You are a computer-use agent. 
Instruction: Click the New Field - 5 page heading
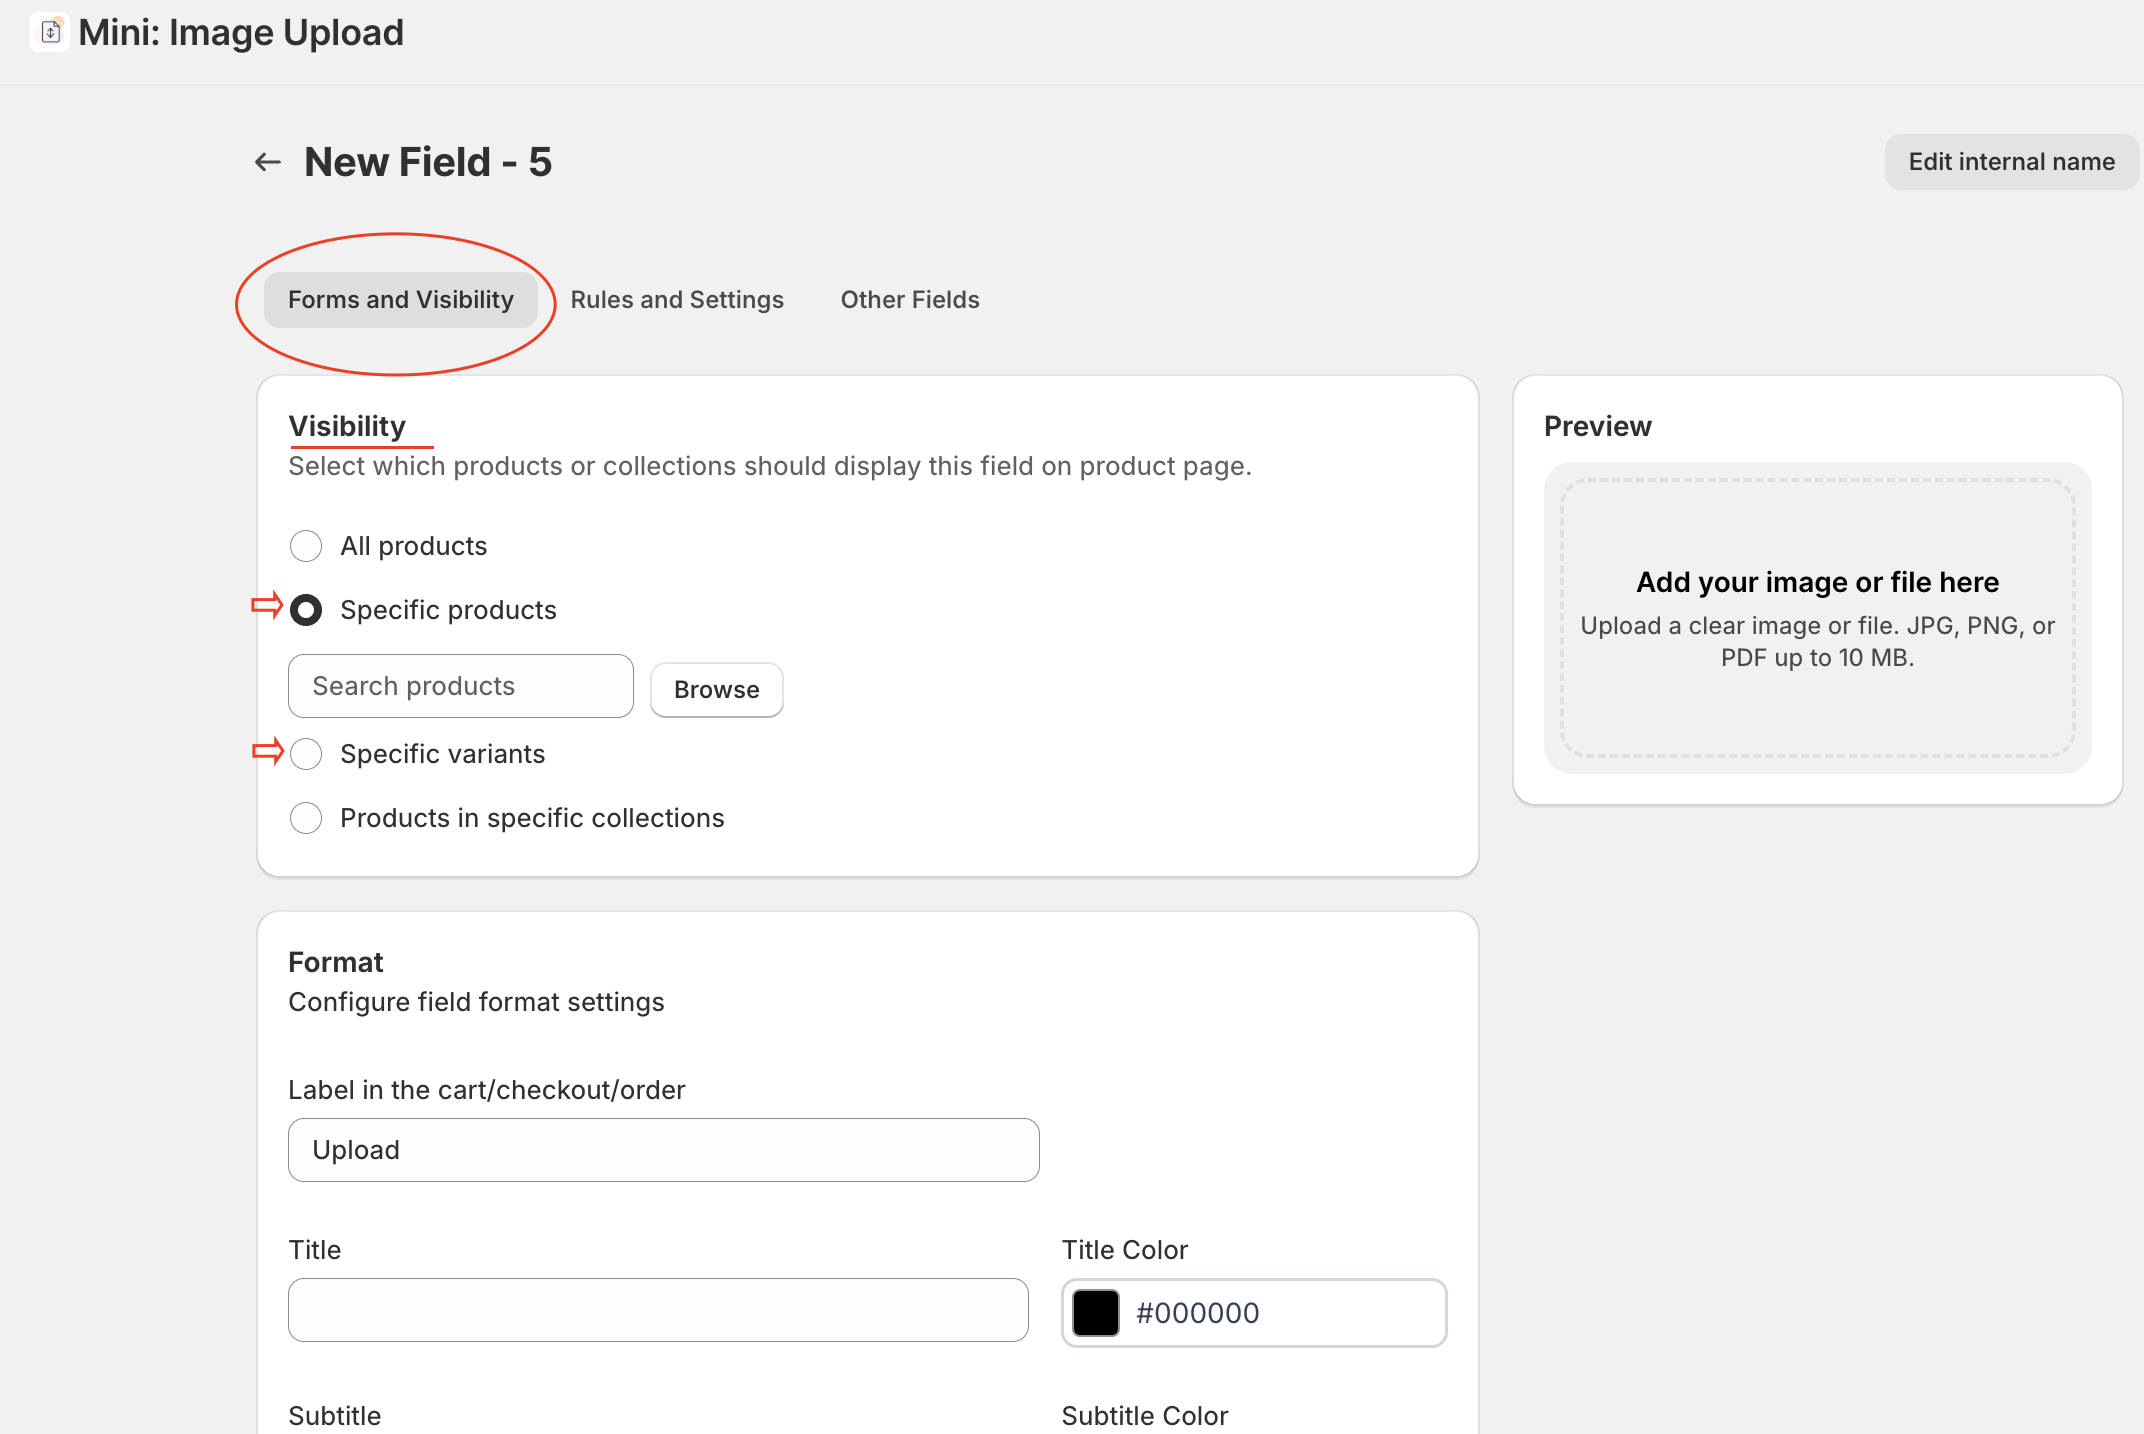[x=428, y=162]
